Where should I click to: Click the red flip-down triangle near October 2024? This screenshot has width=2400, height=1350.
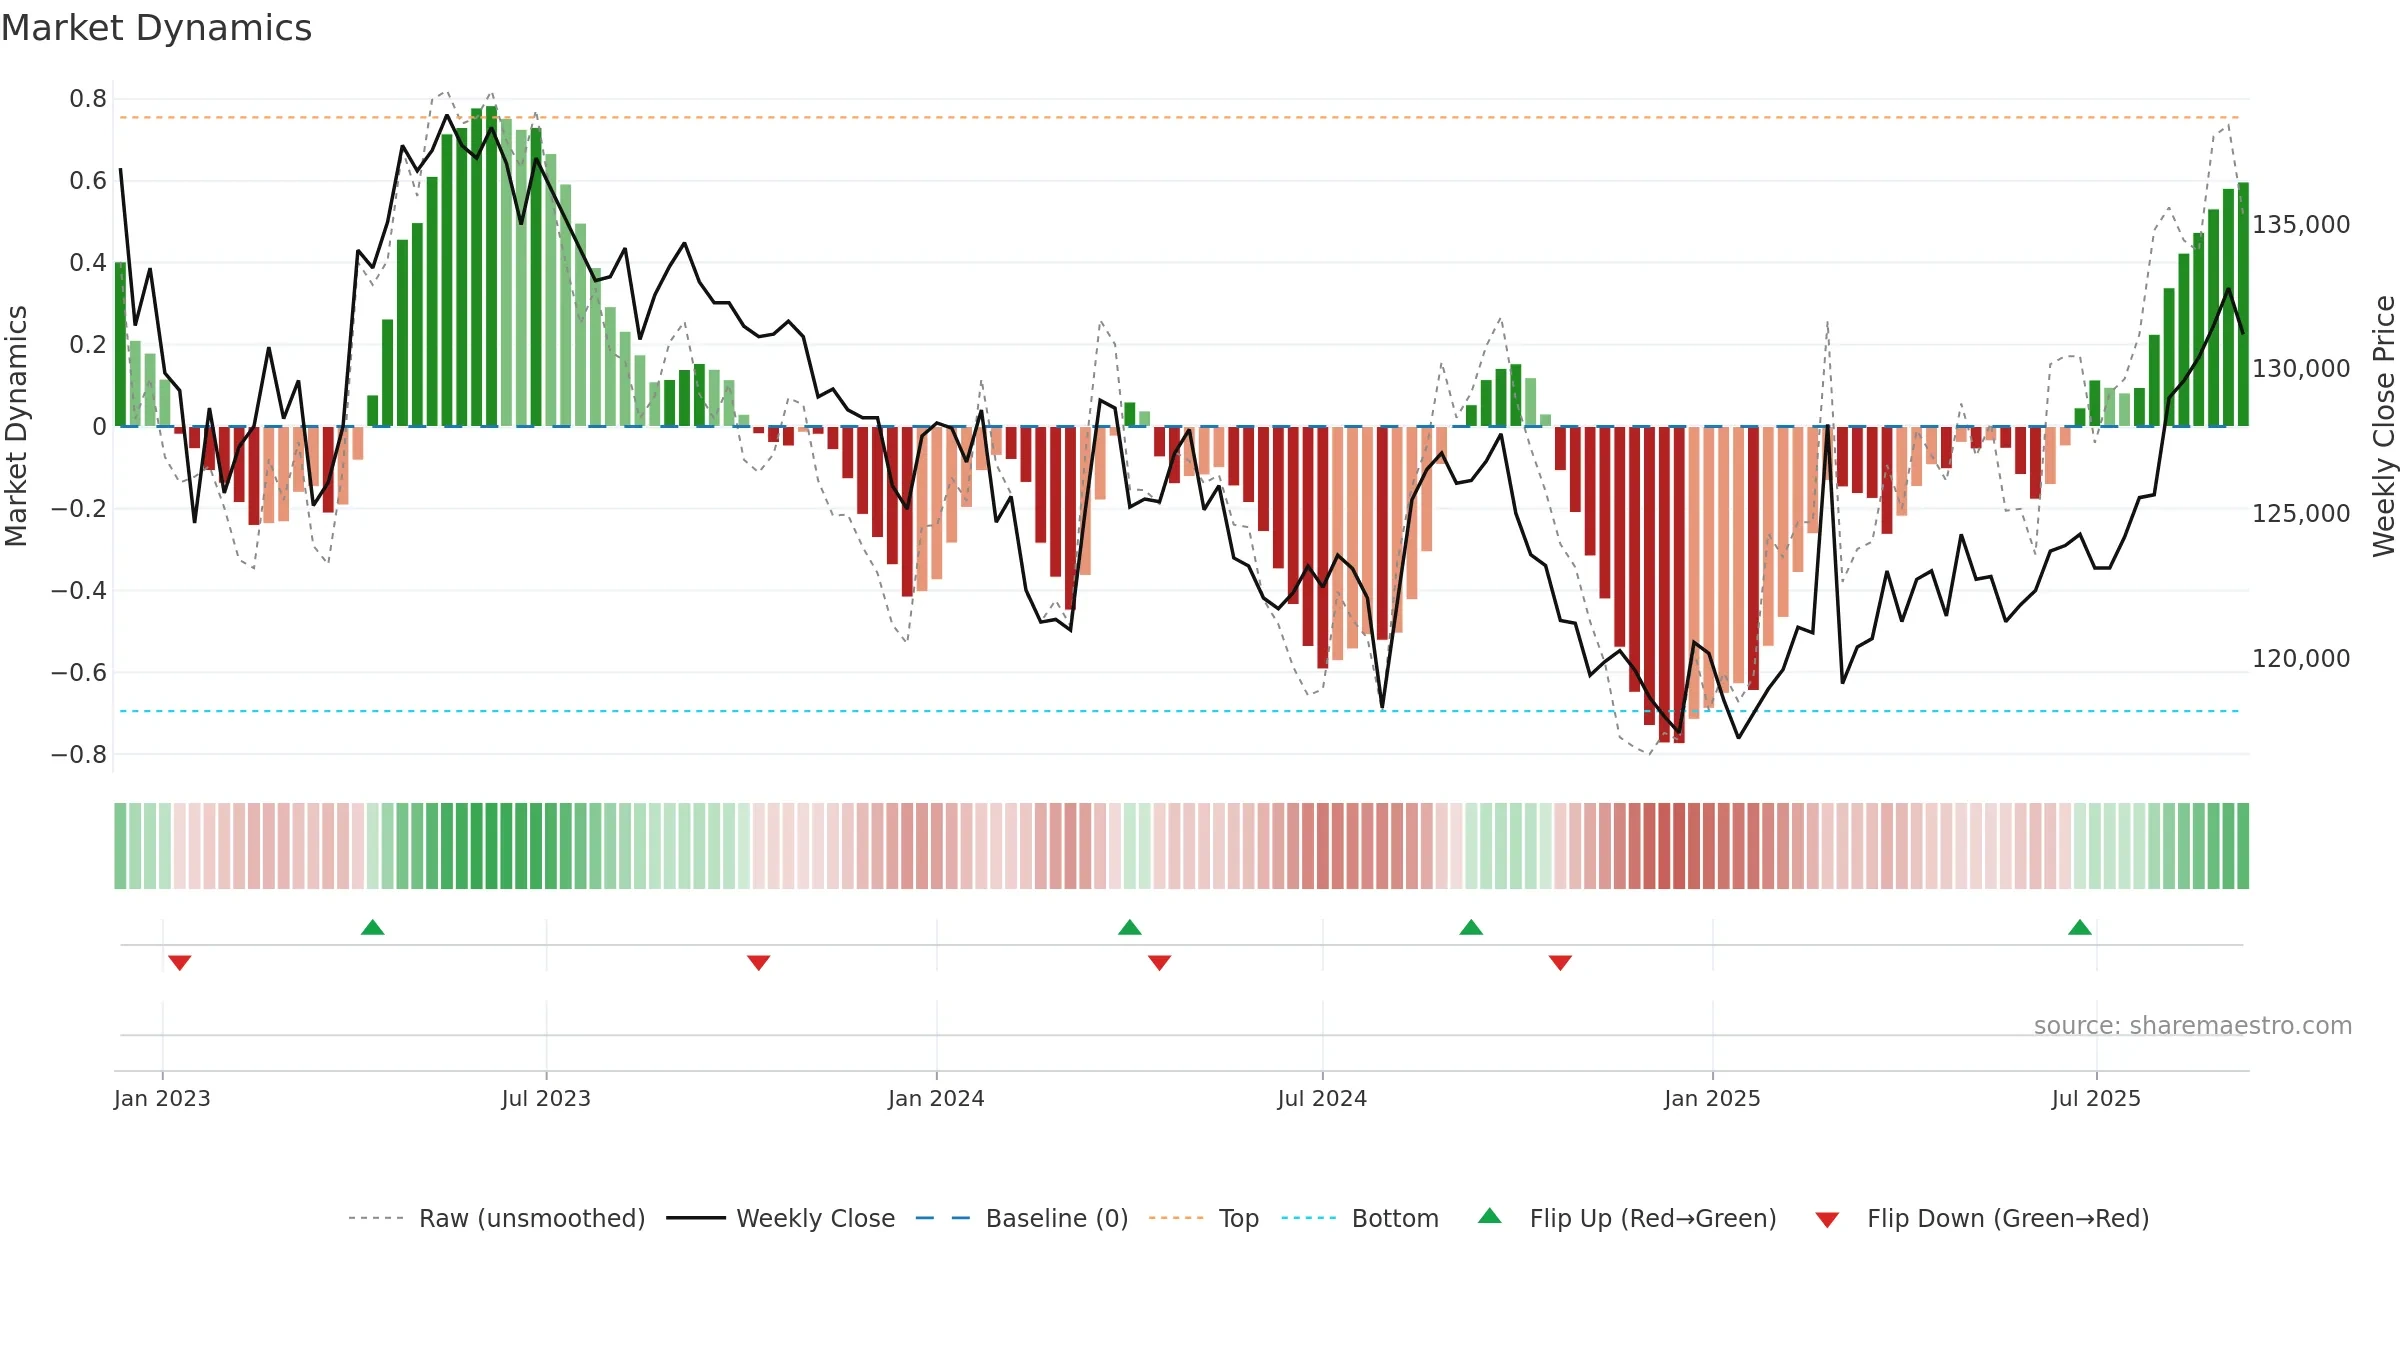tap(1561, 962)
